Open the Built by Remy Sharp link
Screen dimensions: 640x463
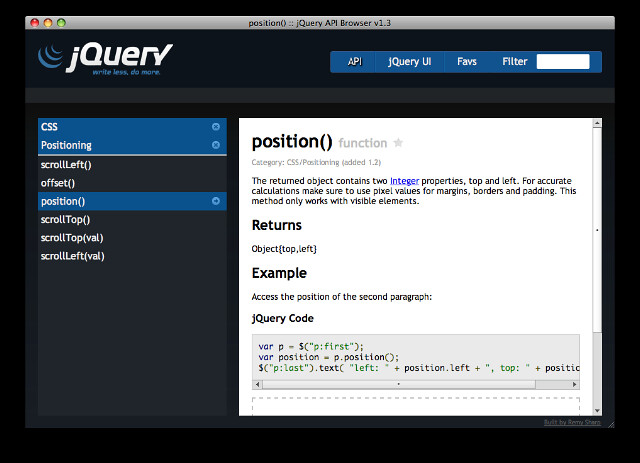point(572,422)
